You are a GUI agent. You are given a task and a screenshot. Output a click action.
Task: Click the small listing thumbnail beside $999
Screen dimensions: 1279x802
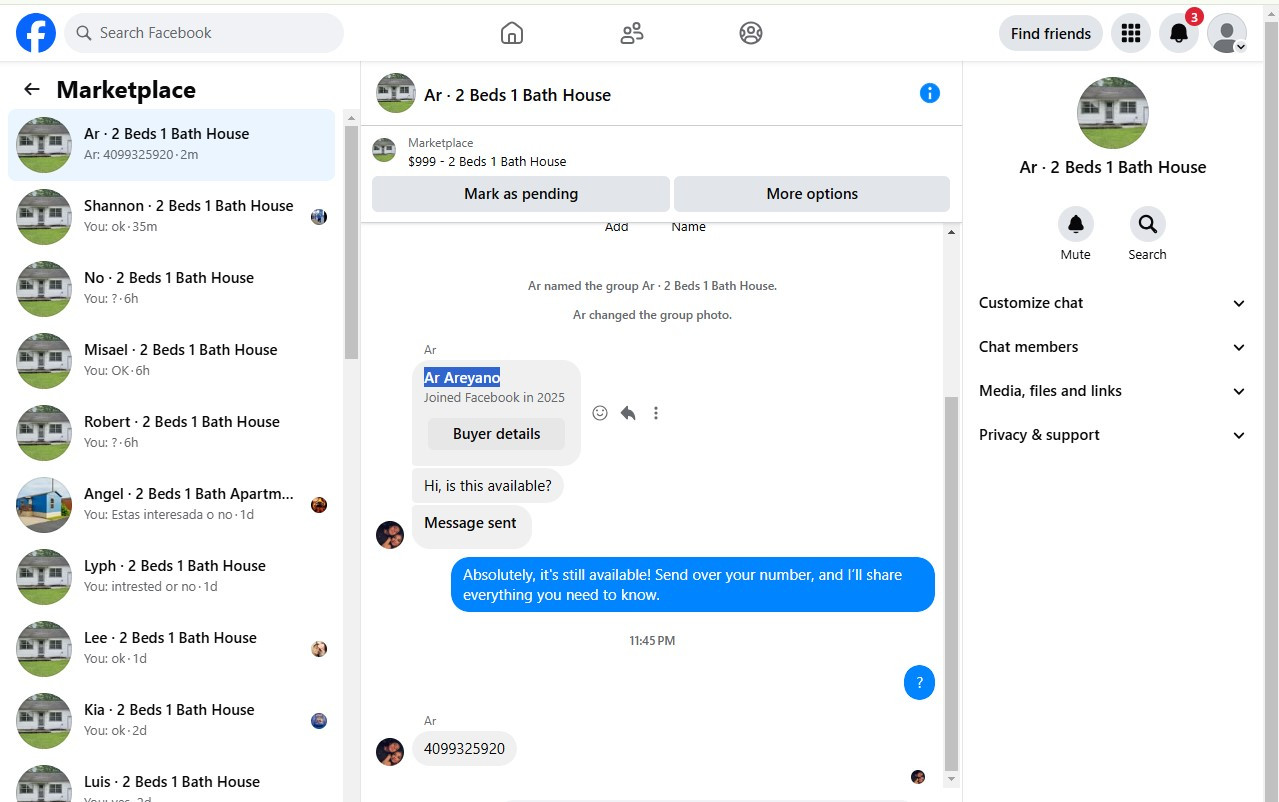pyautogui.click(x=384, y=150)
